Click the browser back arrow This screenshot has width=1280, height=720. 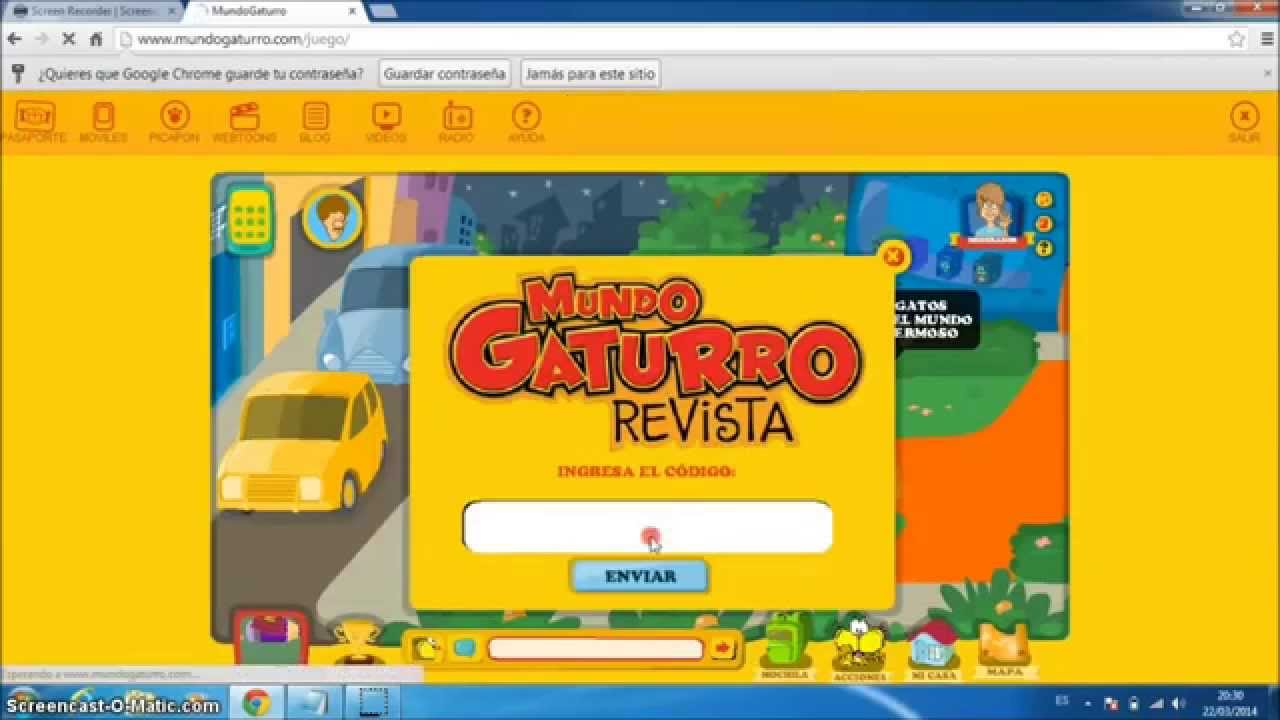14,39
